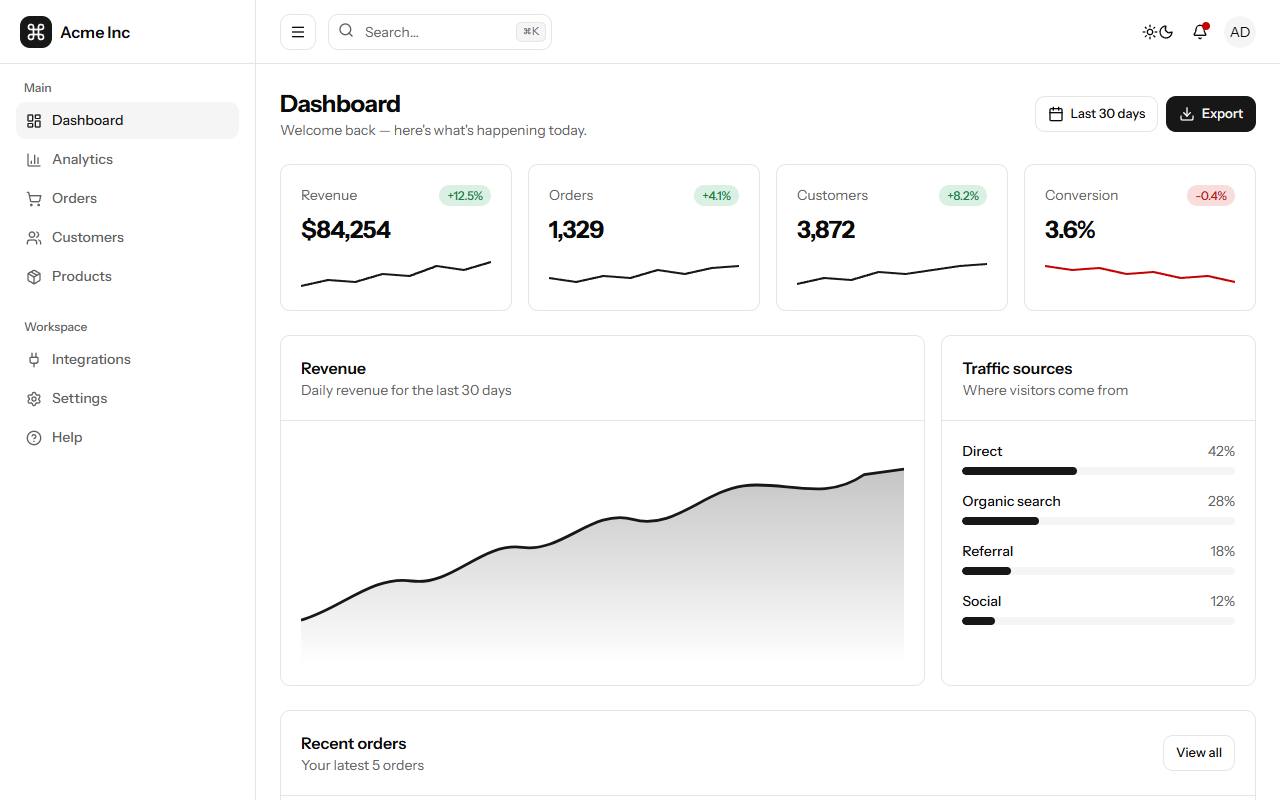The image size is (1280, 800).
Task: Click the +12.5% Revenue change badge
Action: click(x=465, y=196)
